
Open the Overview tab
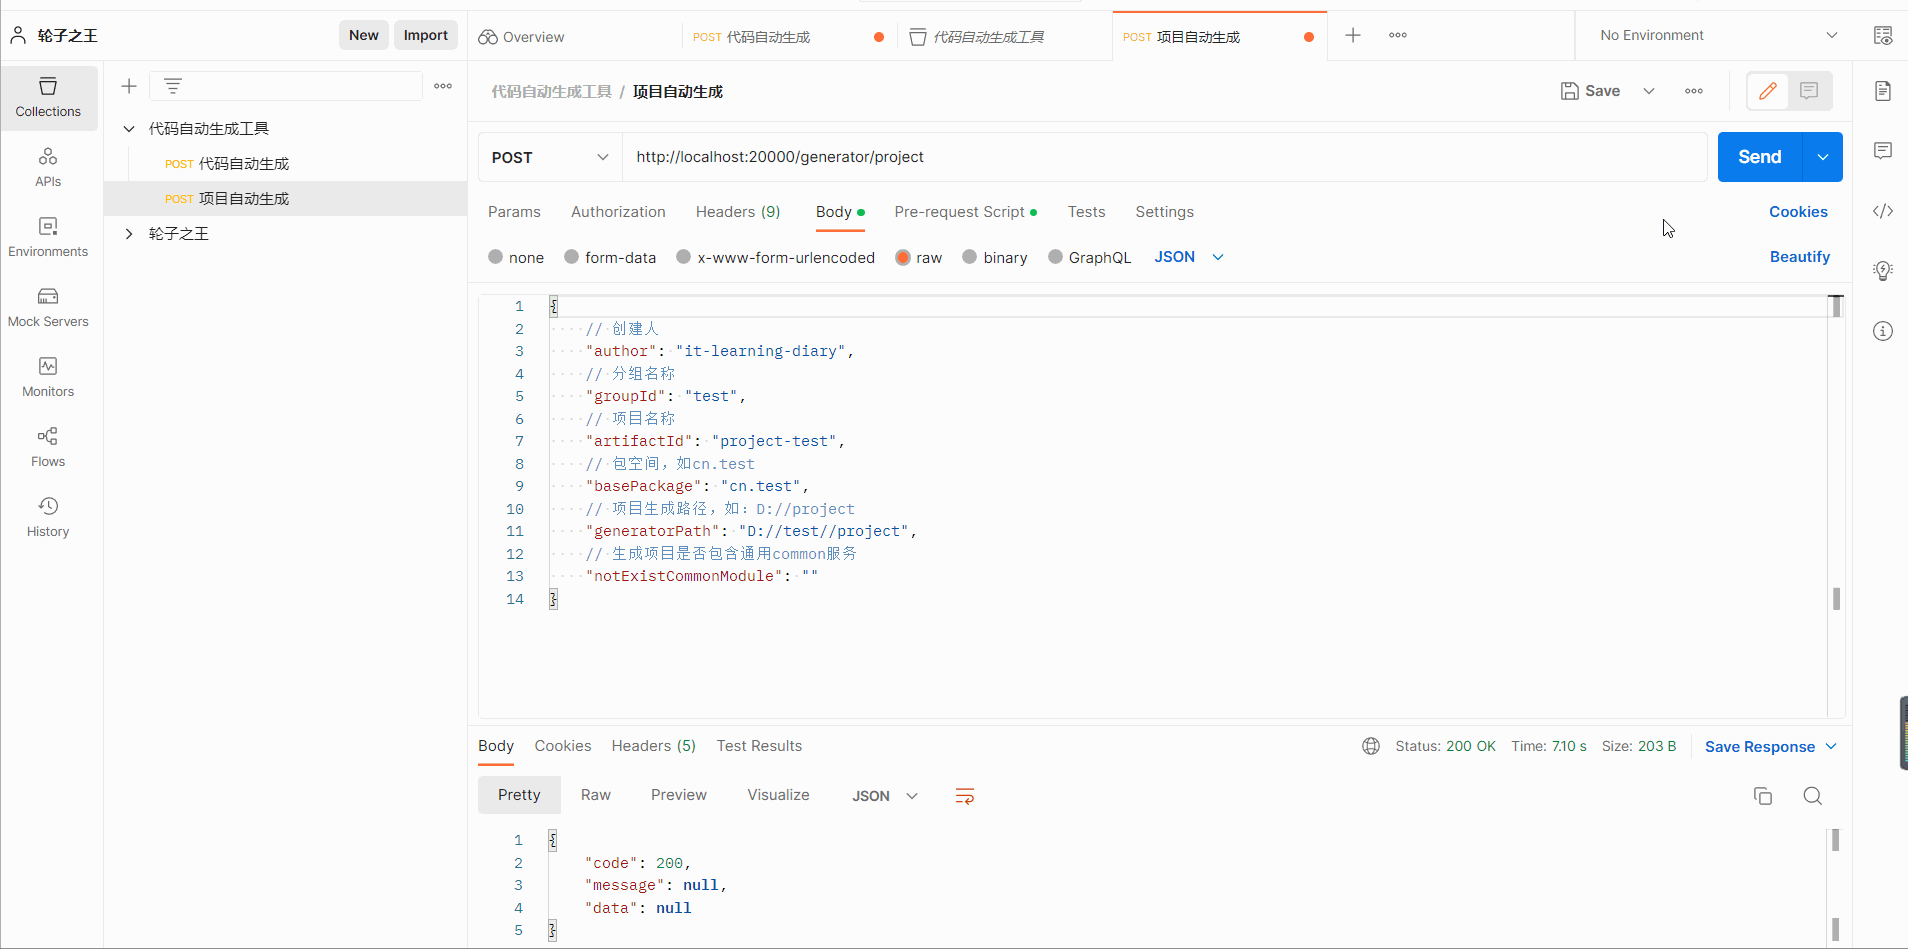522,37
